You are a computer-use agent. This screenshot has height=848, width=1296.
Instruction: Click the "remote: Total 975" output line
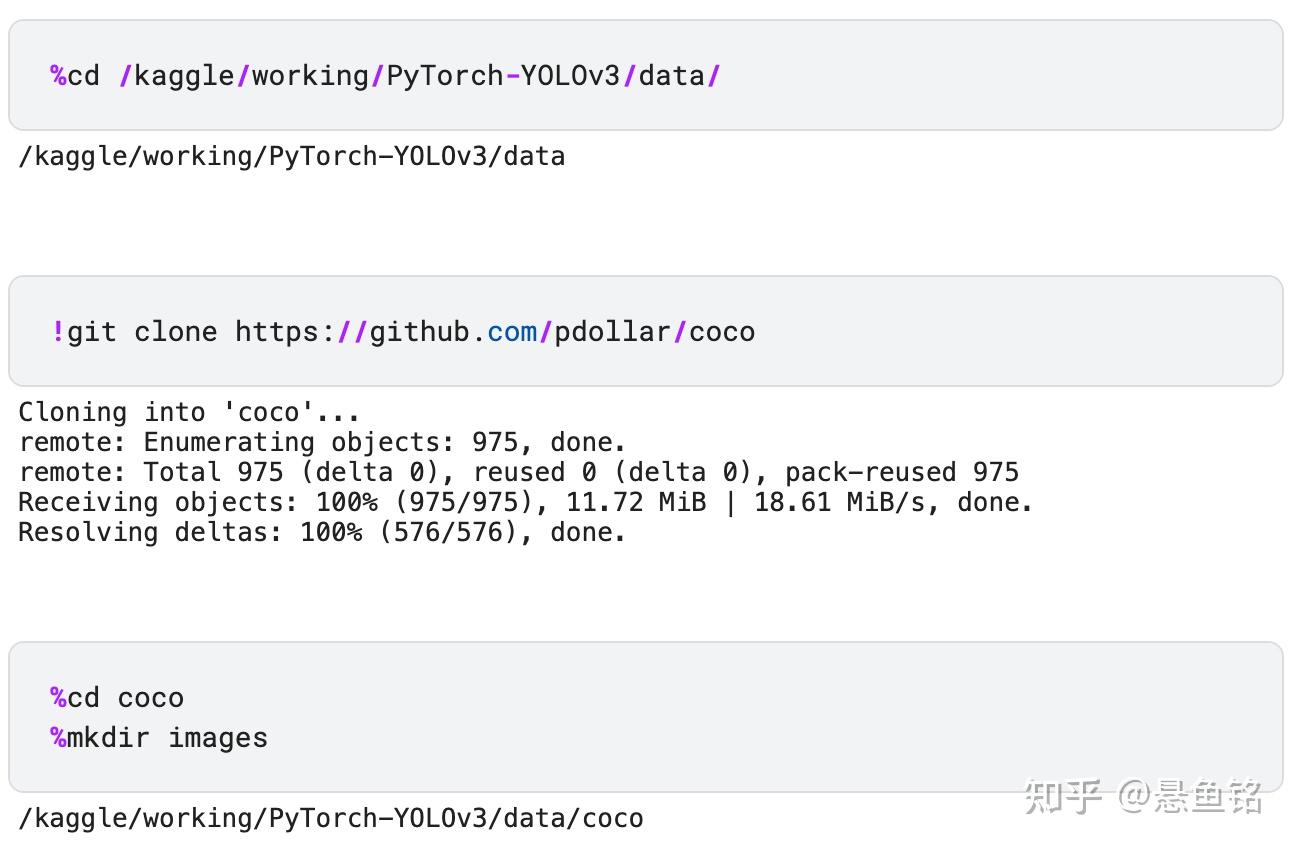(x=518, y=472)
